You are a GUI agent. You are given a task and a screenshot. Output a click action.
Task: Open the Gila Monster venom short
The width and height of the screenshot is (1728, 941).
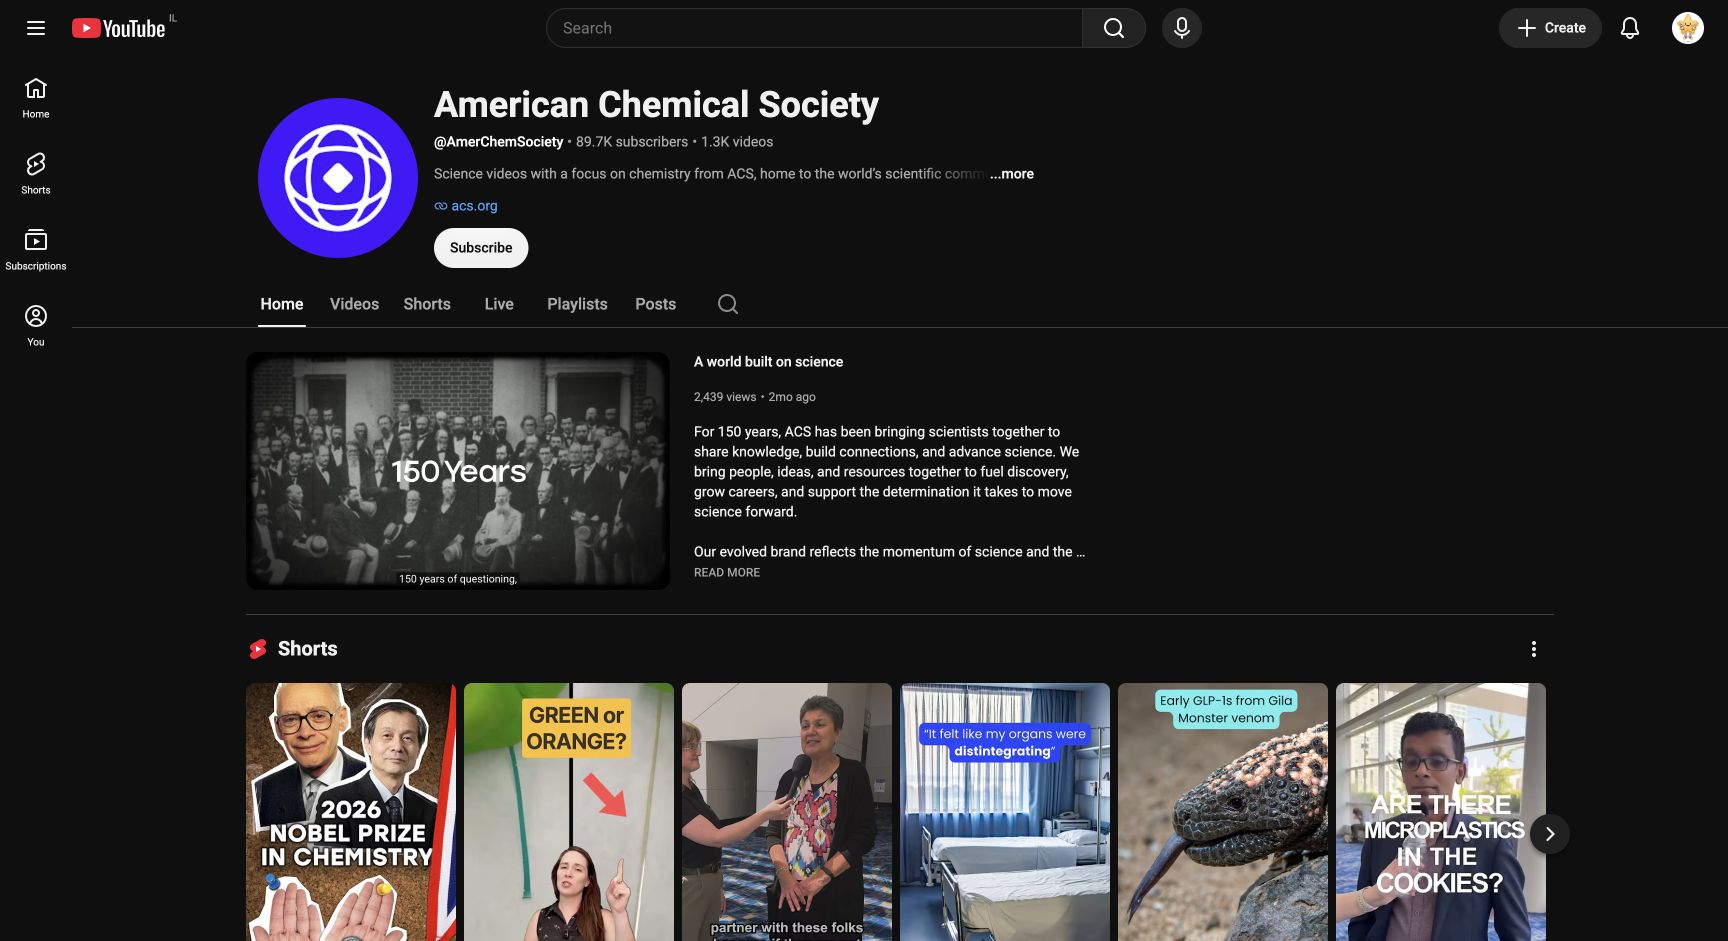(x=1223, y=812)
